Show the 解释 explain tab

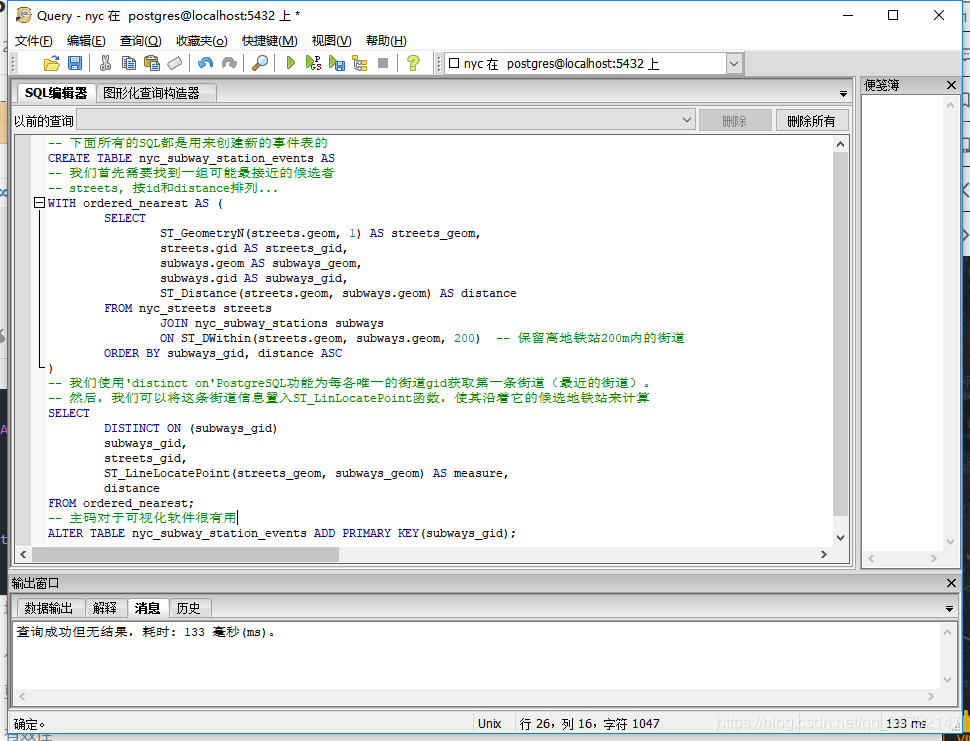105,608
